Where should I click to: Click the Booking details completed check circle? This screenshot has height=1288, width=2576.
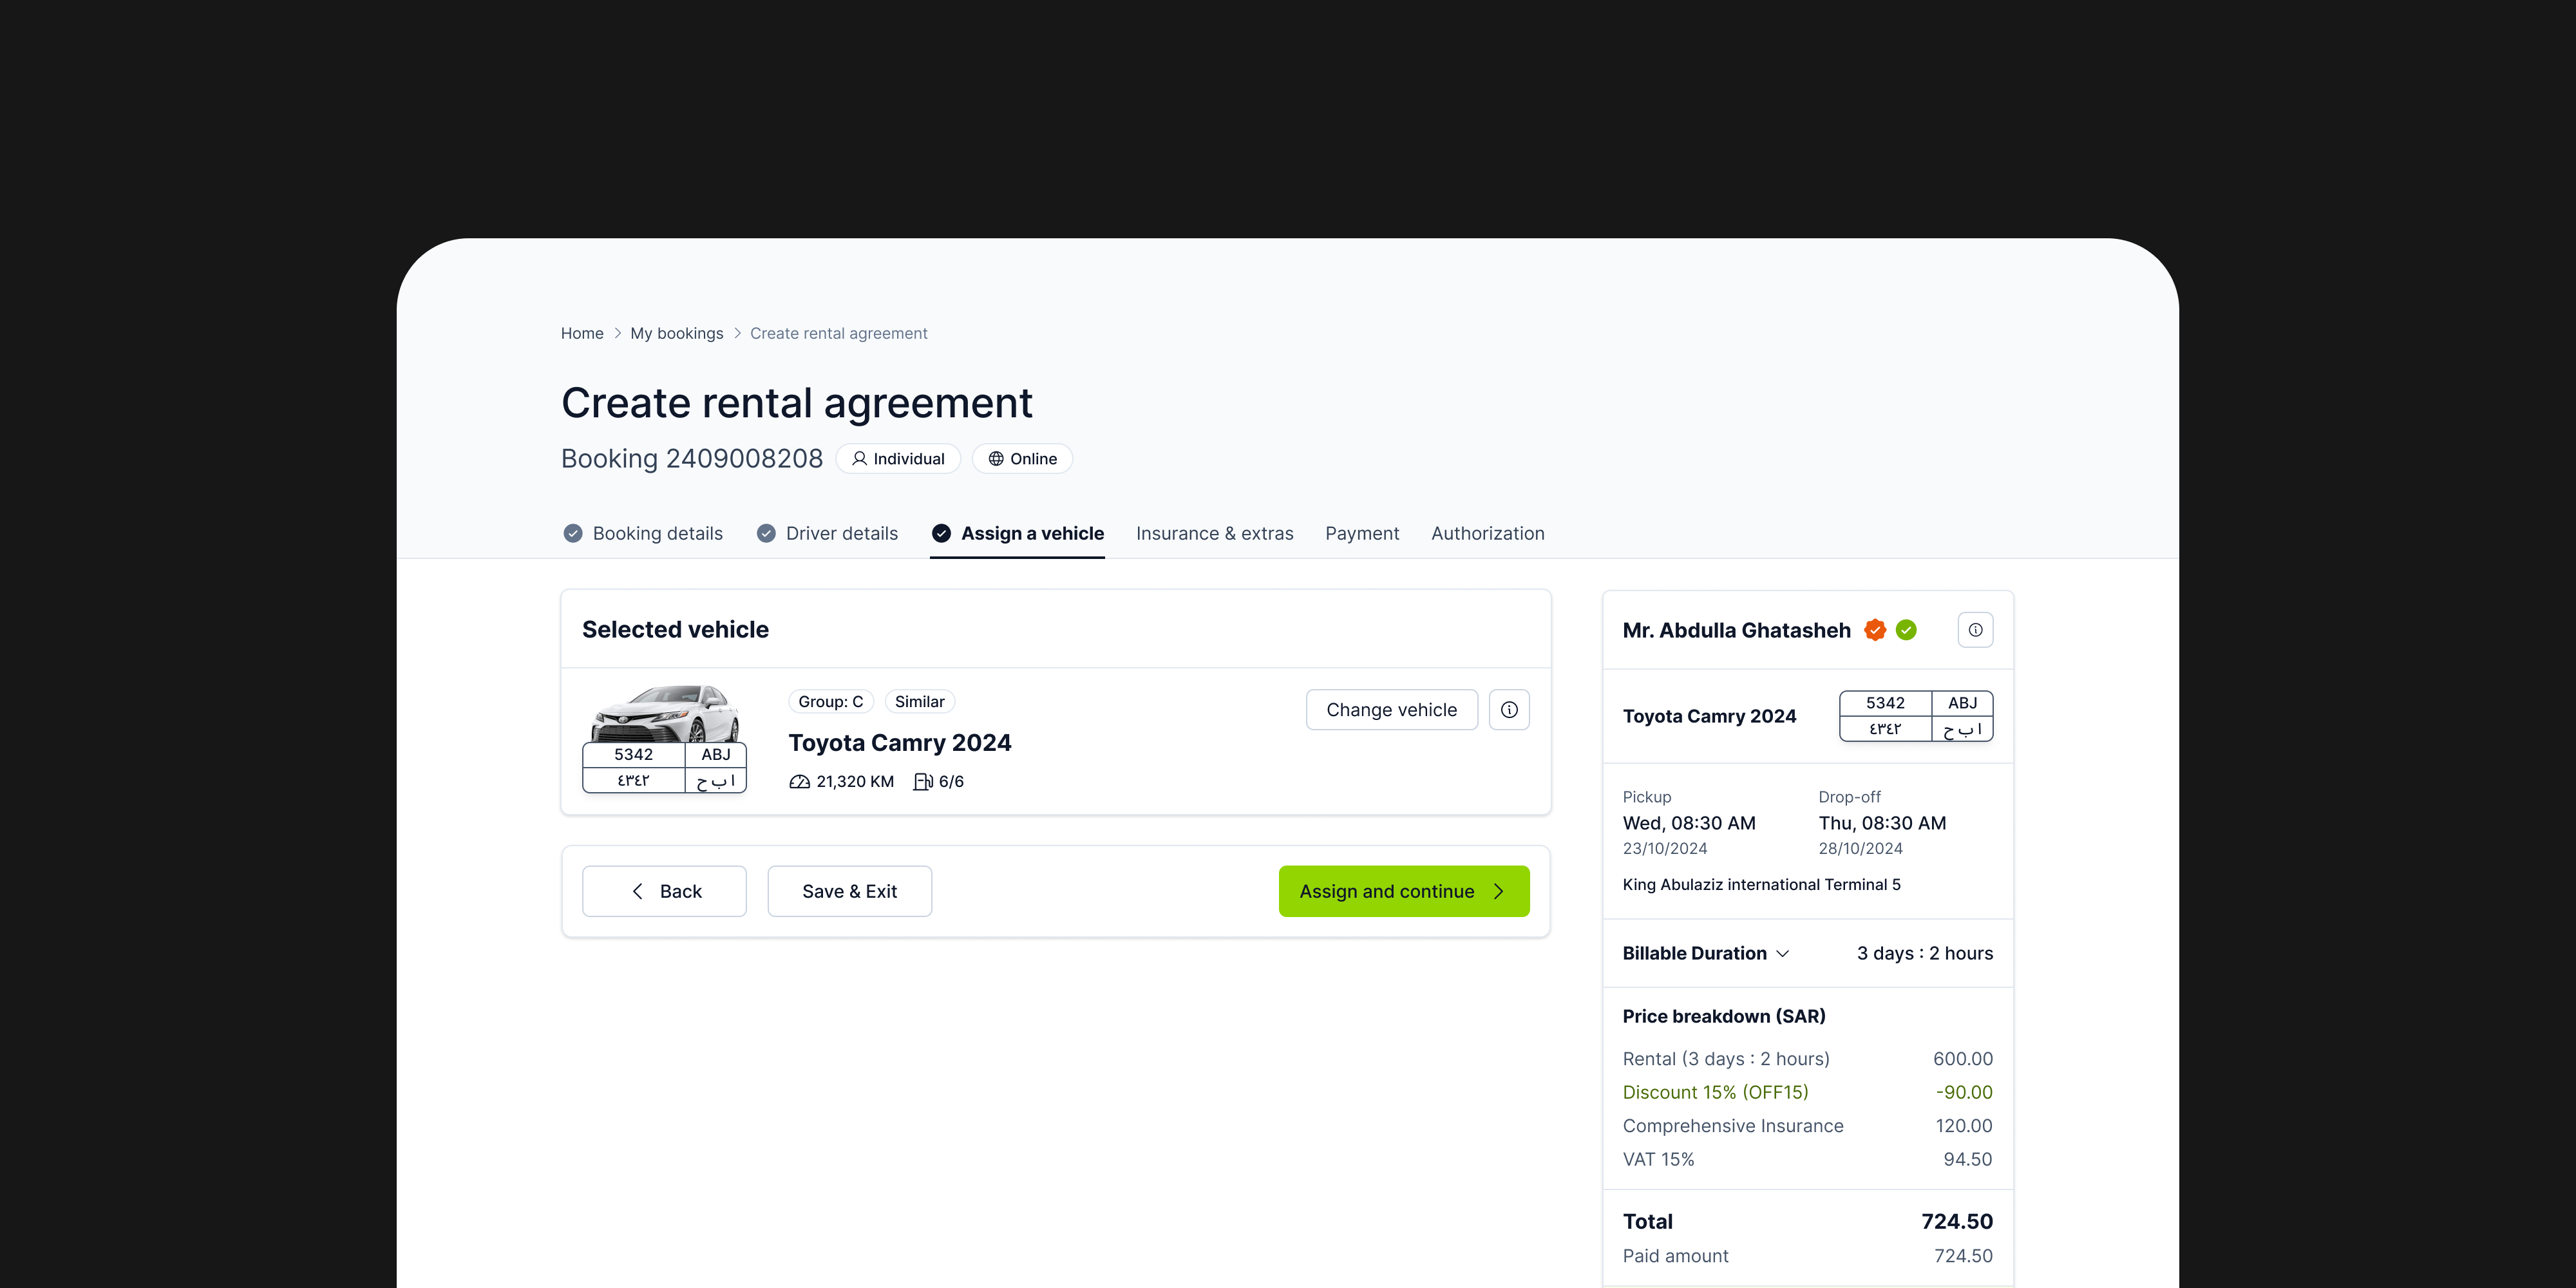tap(573, 534)
